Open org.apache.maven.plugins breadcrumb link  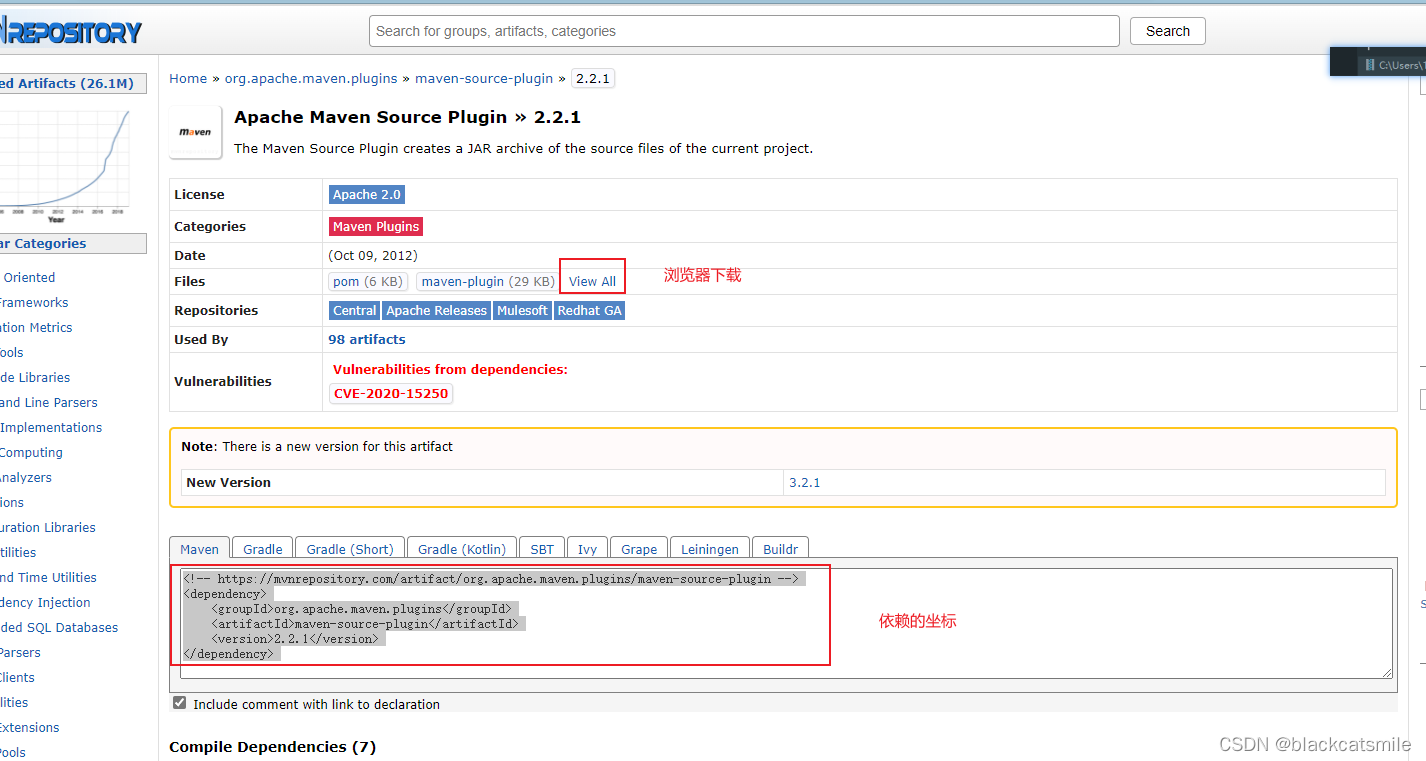point(311,78)
